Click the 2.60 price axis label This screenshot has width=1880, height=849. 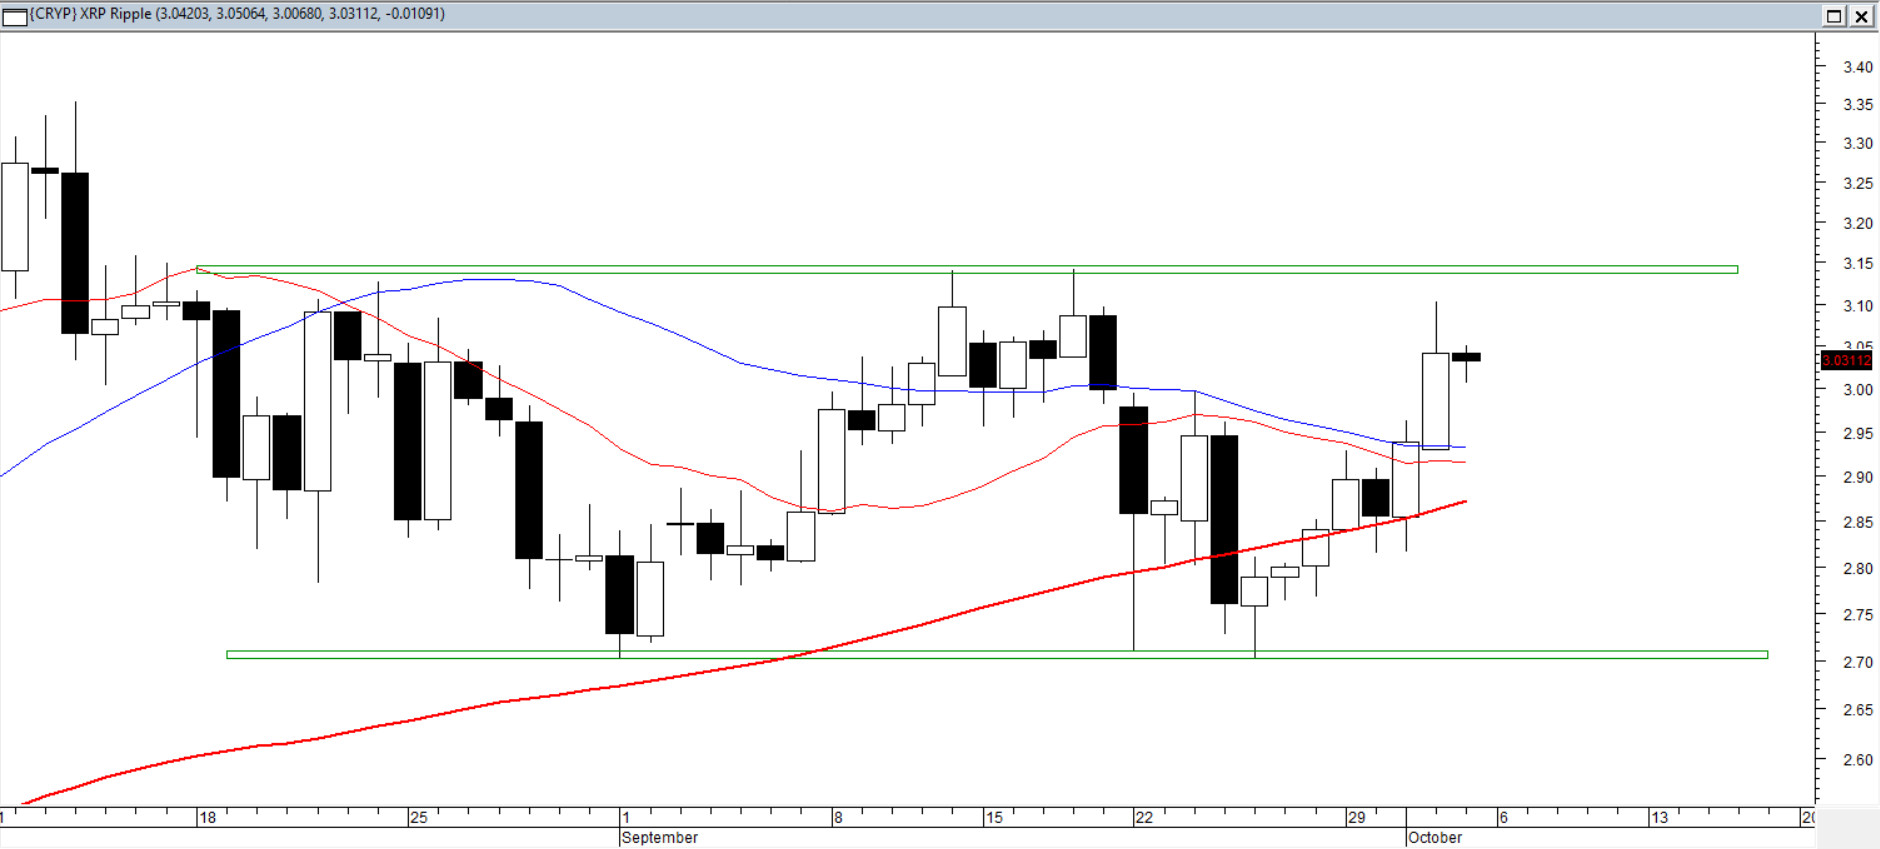(1858, 760)
